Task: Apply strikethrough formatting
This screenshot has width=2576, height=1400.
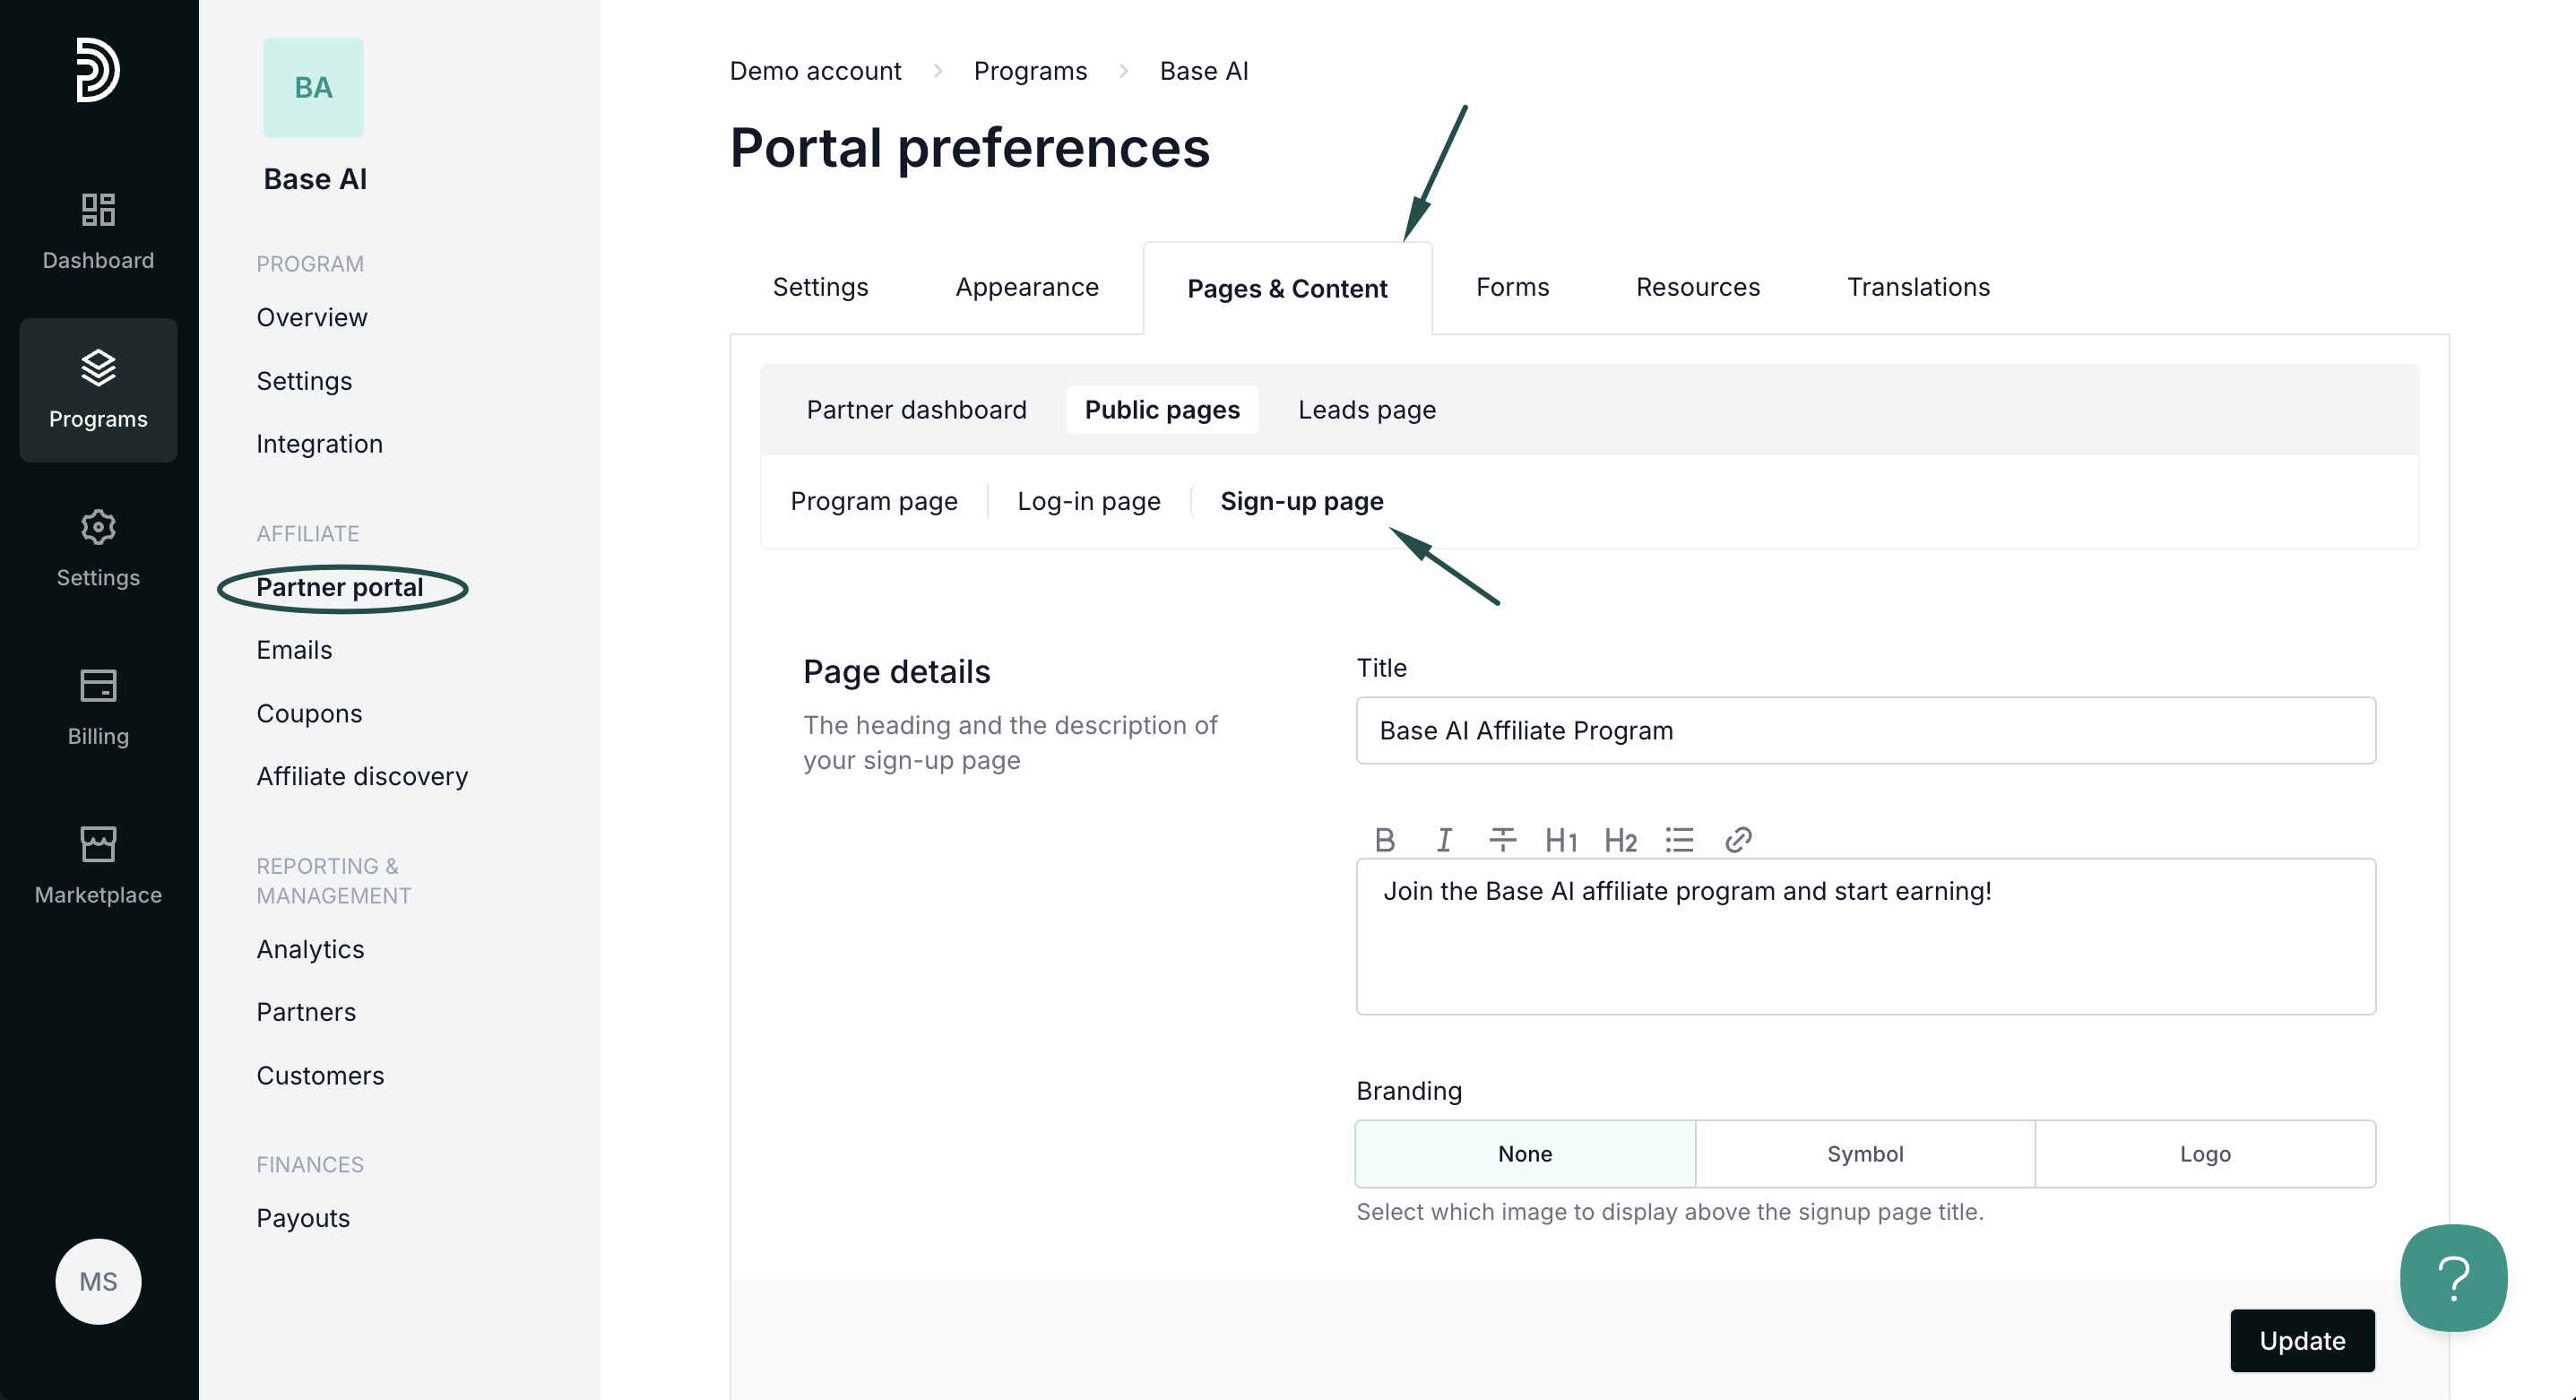Action: [x=1502, y=840]
